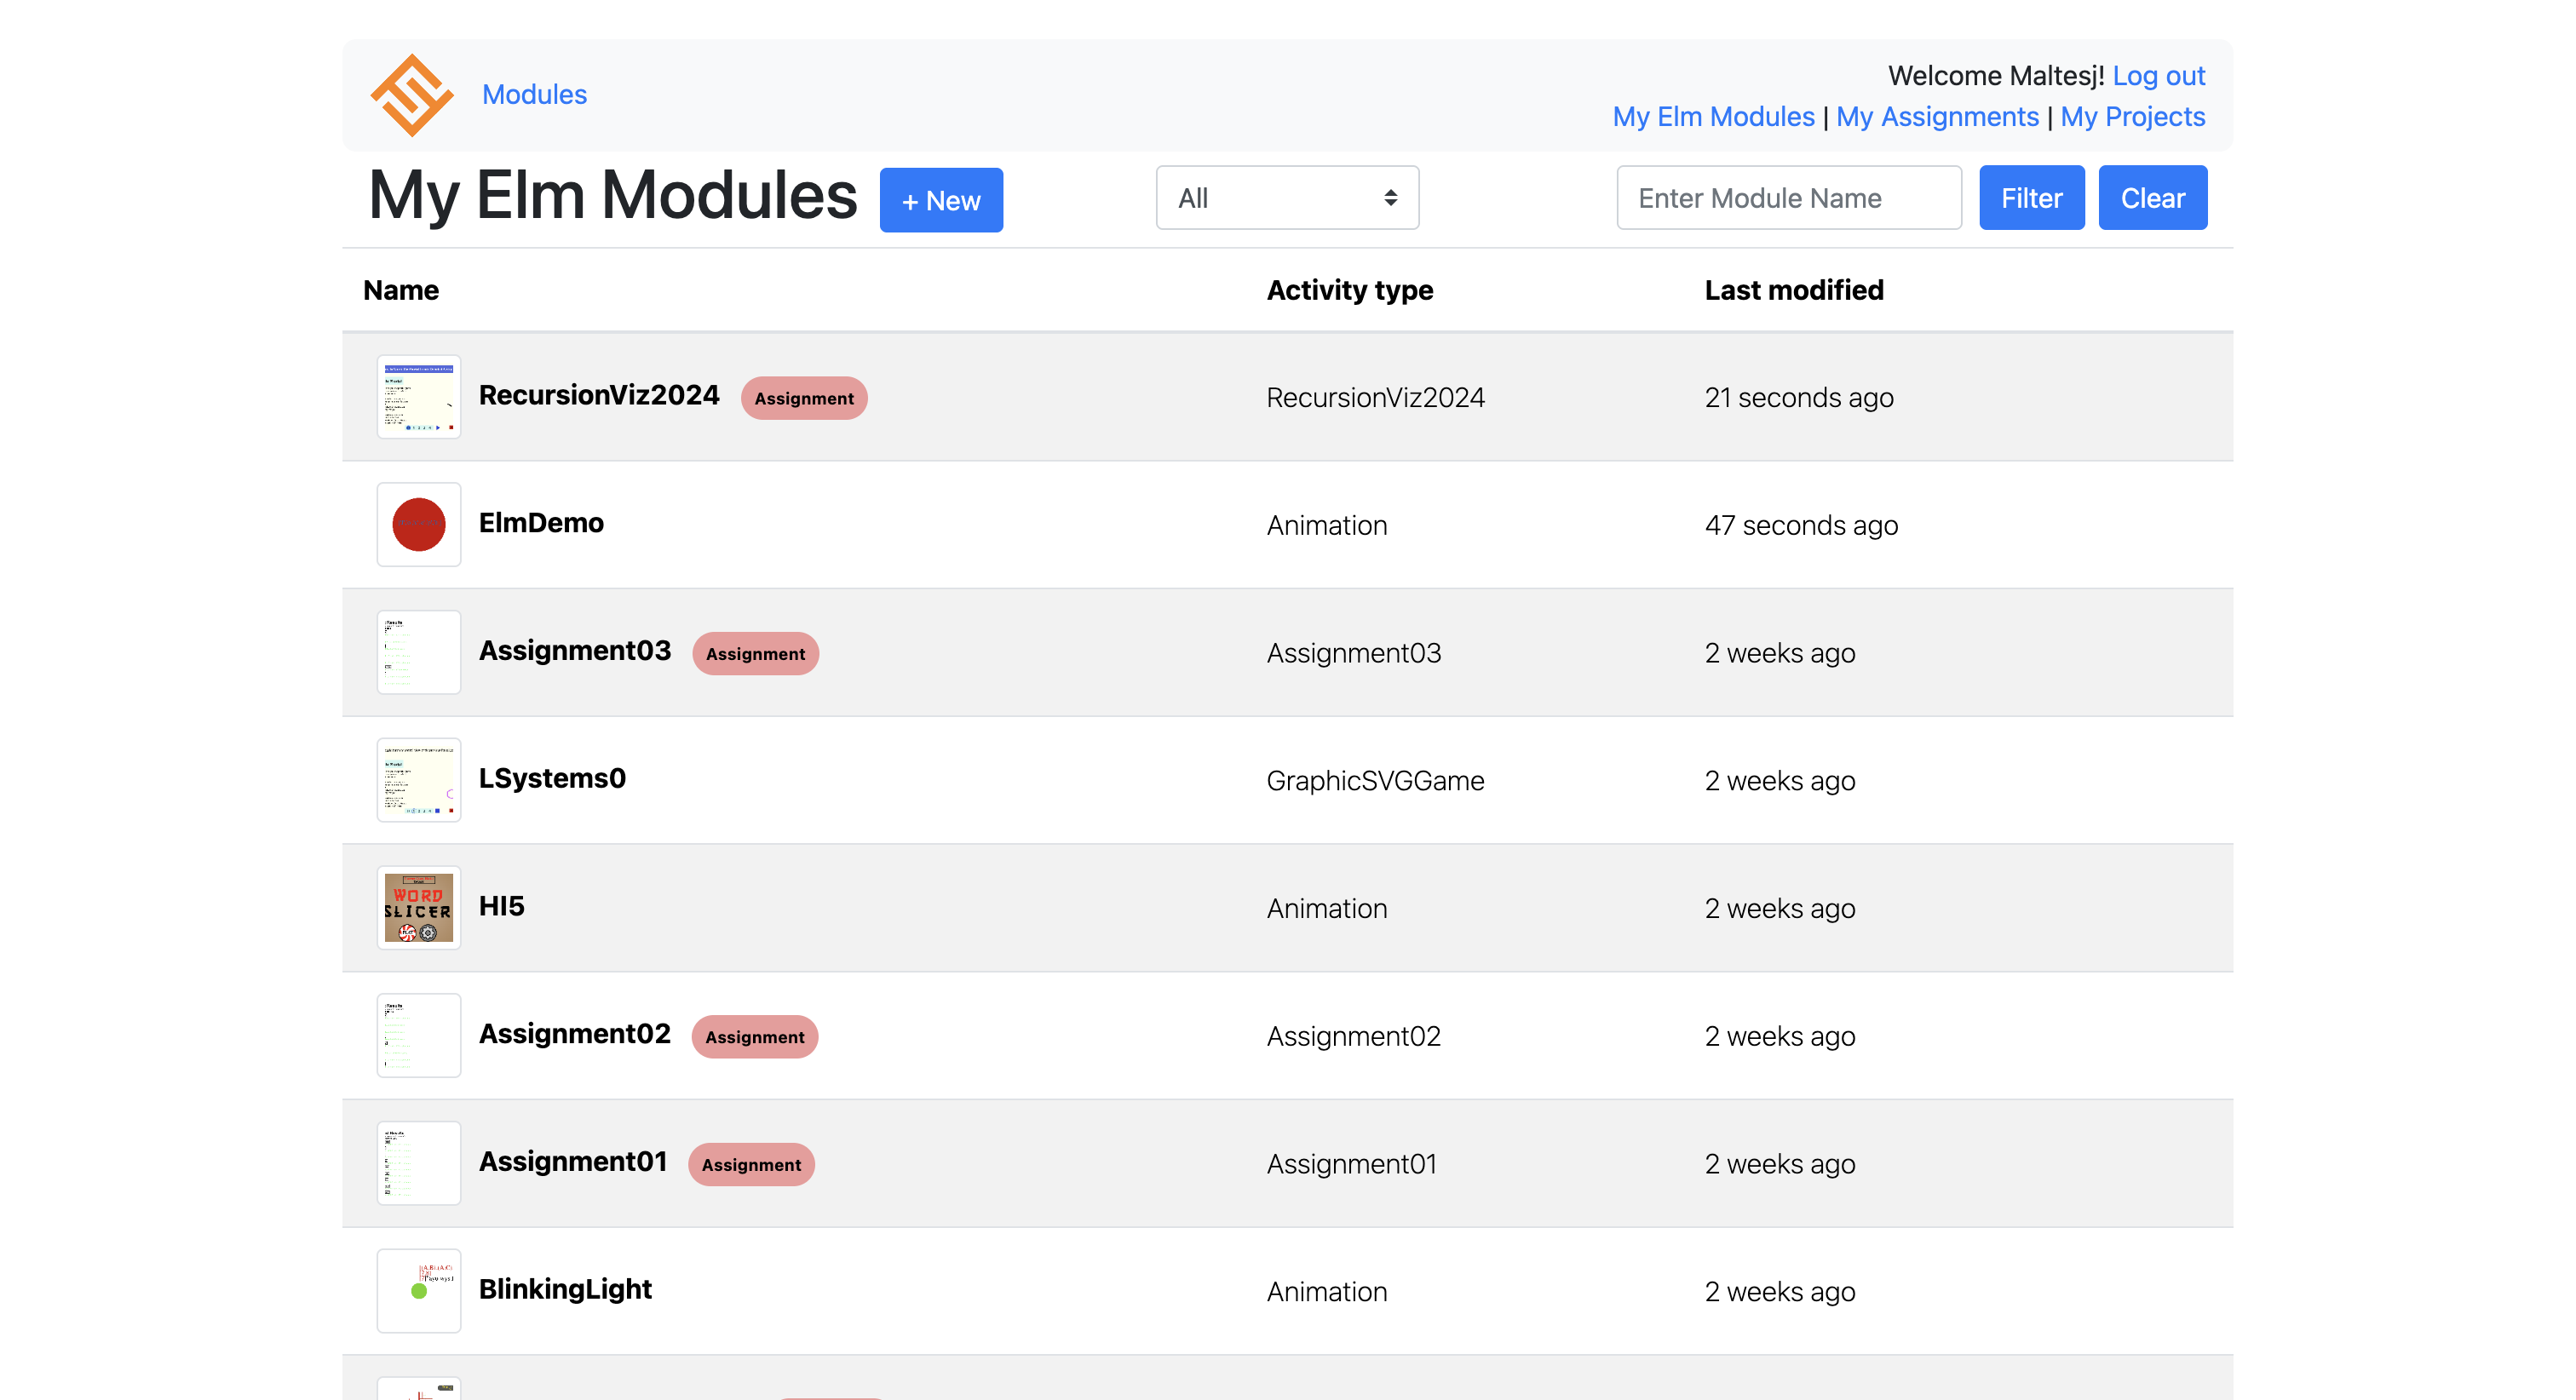
Task: Click the Log out link
Action: pyautogui.click(x=2158, y=76)
